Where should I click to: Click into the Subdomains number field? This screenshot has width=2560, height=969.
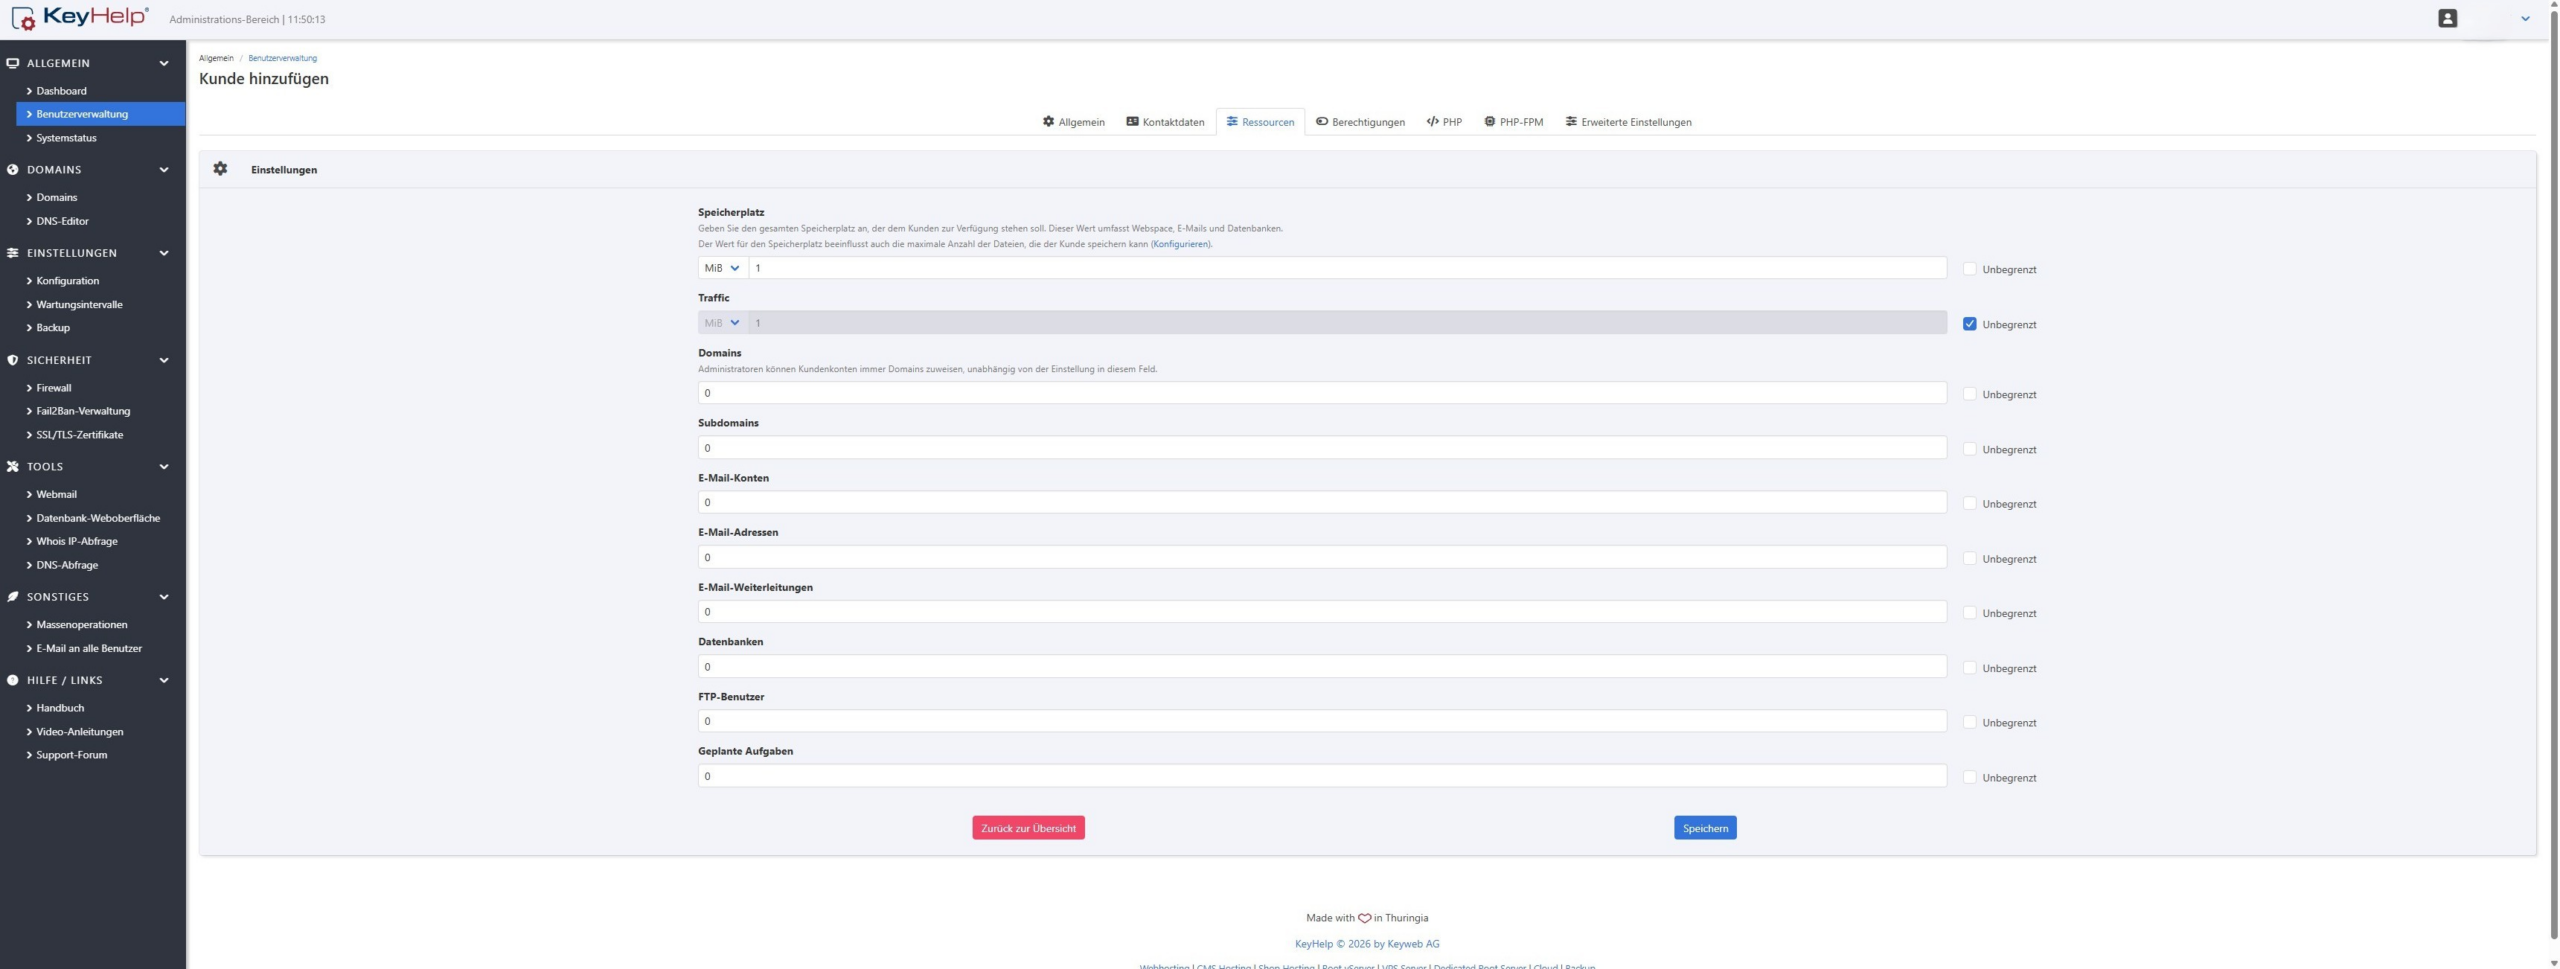pyautogui.click(x=1322, y=448)
